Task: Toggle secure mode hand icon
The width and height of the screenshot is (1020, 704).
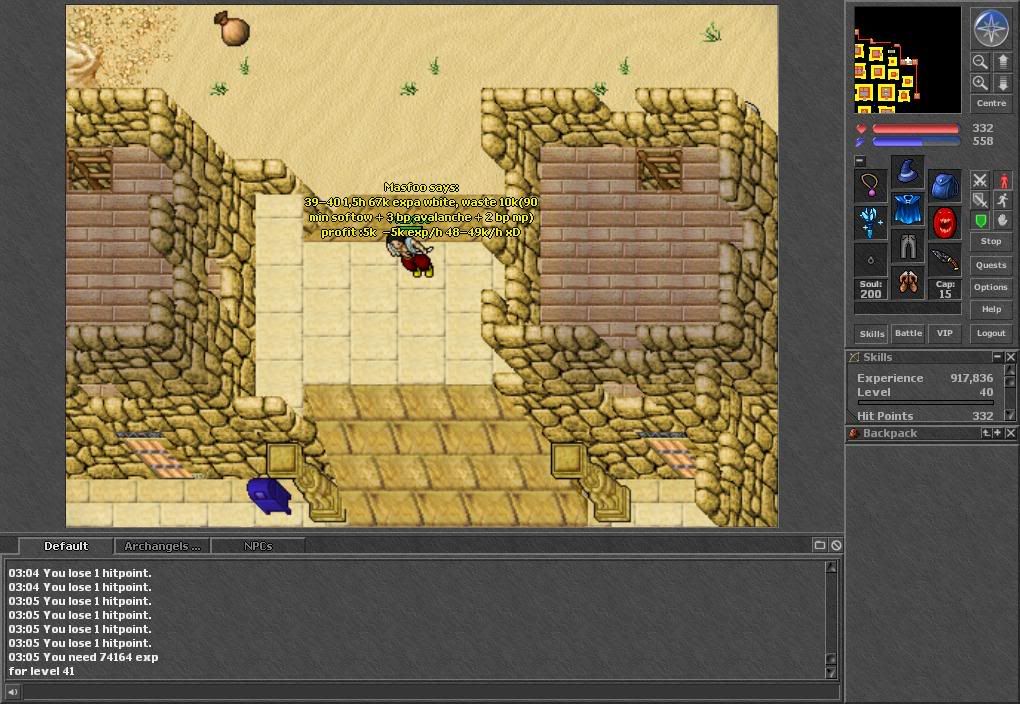Action: tap(1002, 221)
